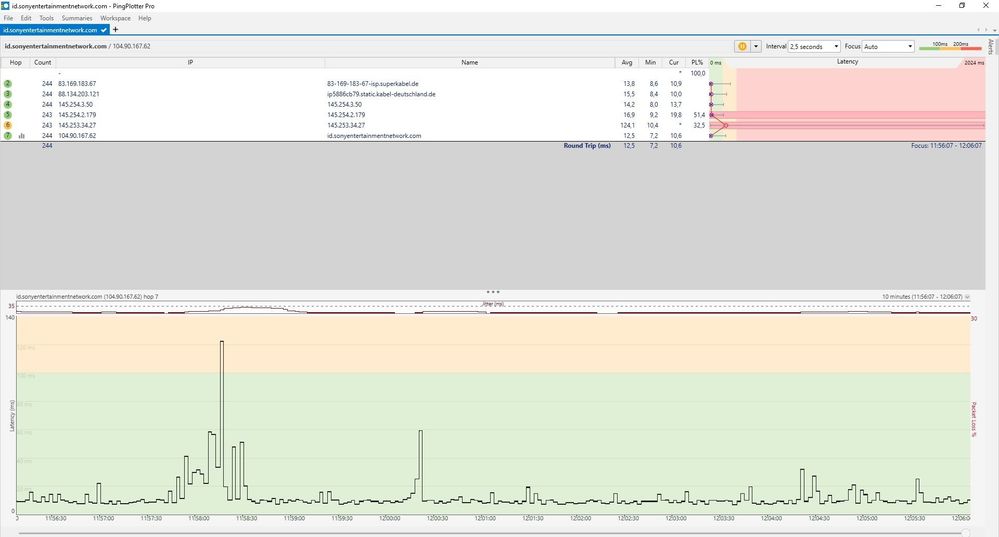Click the PingPlotter app icon in title bar
The height and width of the screenshot is (537, 999).
[6, 5]
